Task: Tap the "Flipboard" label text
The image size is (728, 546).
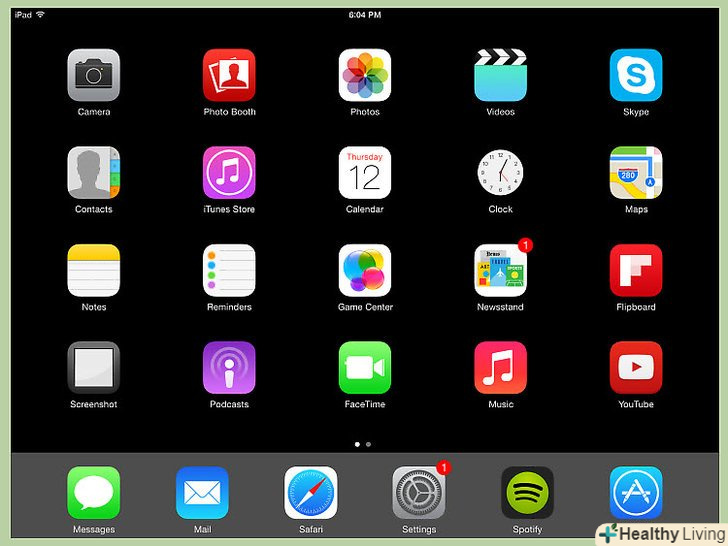Action: tap(636, 307)
